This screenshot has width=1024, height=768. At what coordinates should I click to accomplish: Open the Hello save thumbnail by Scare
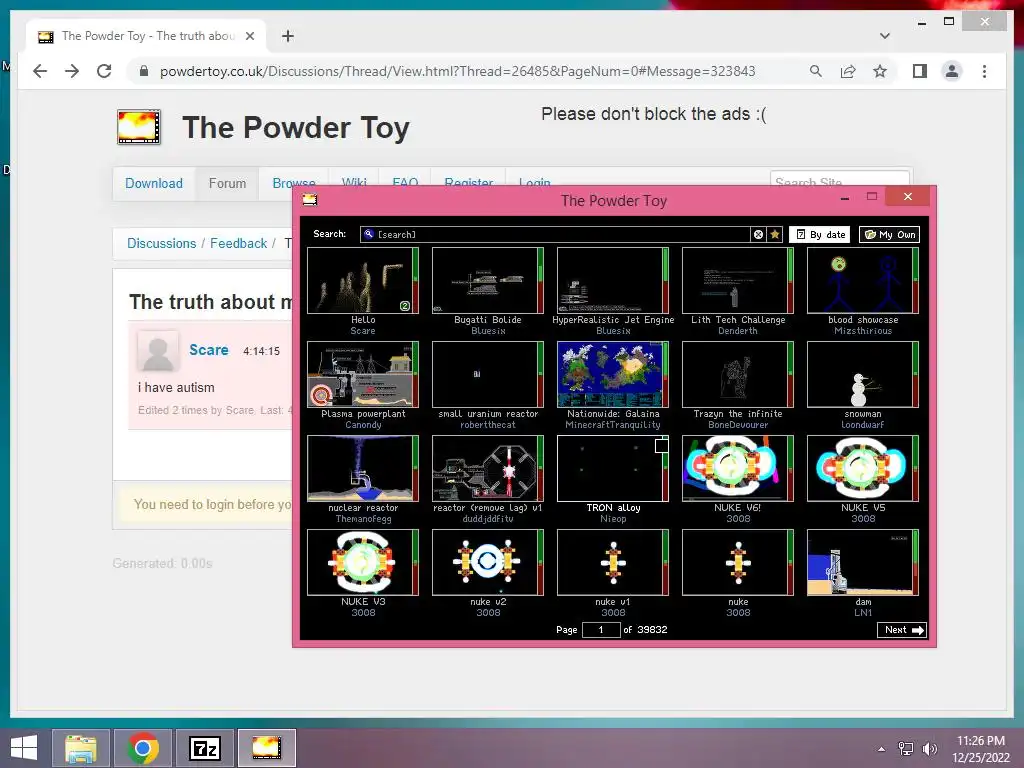[x=363, y=280]
